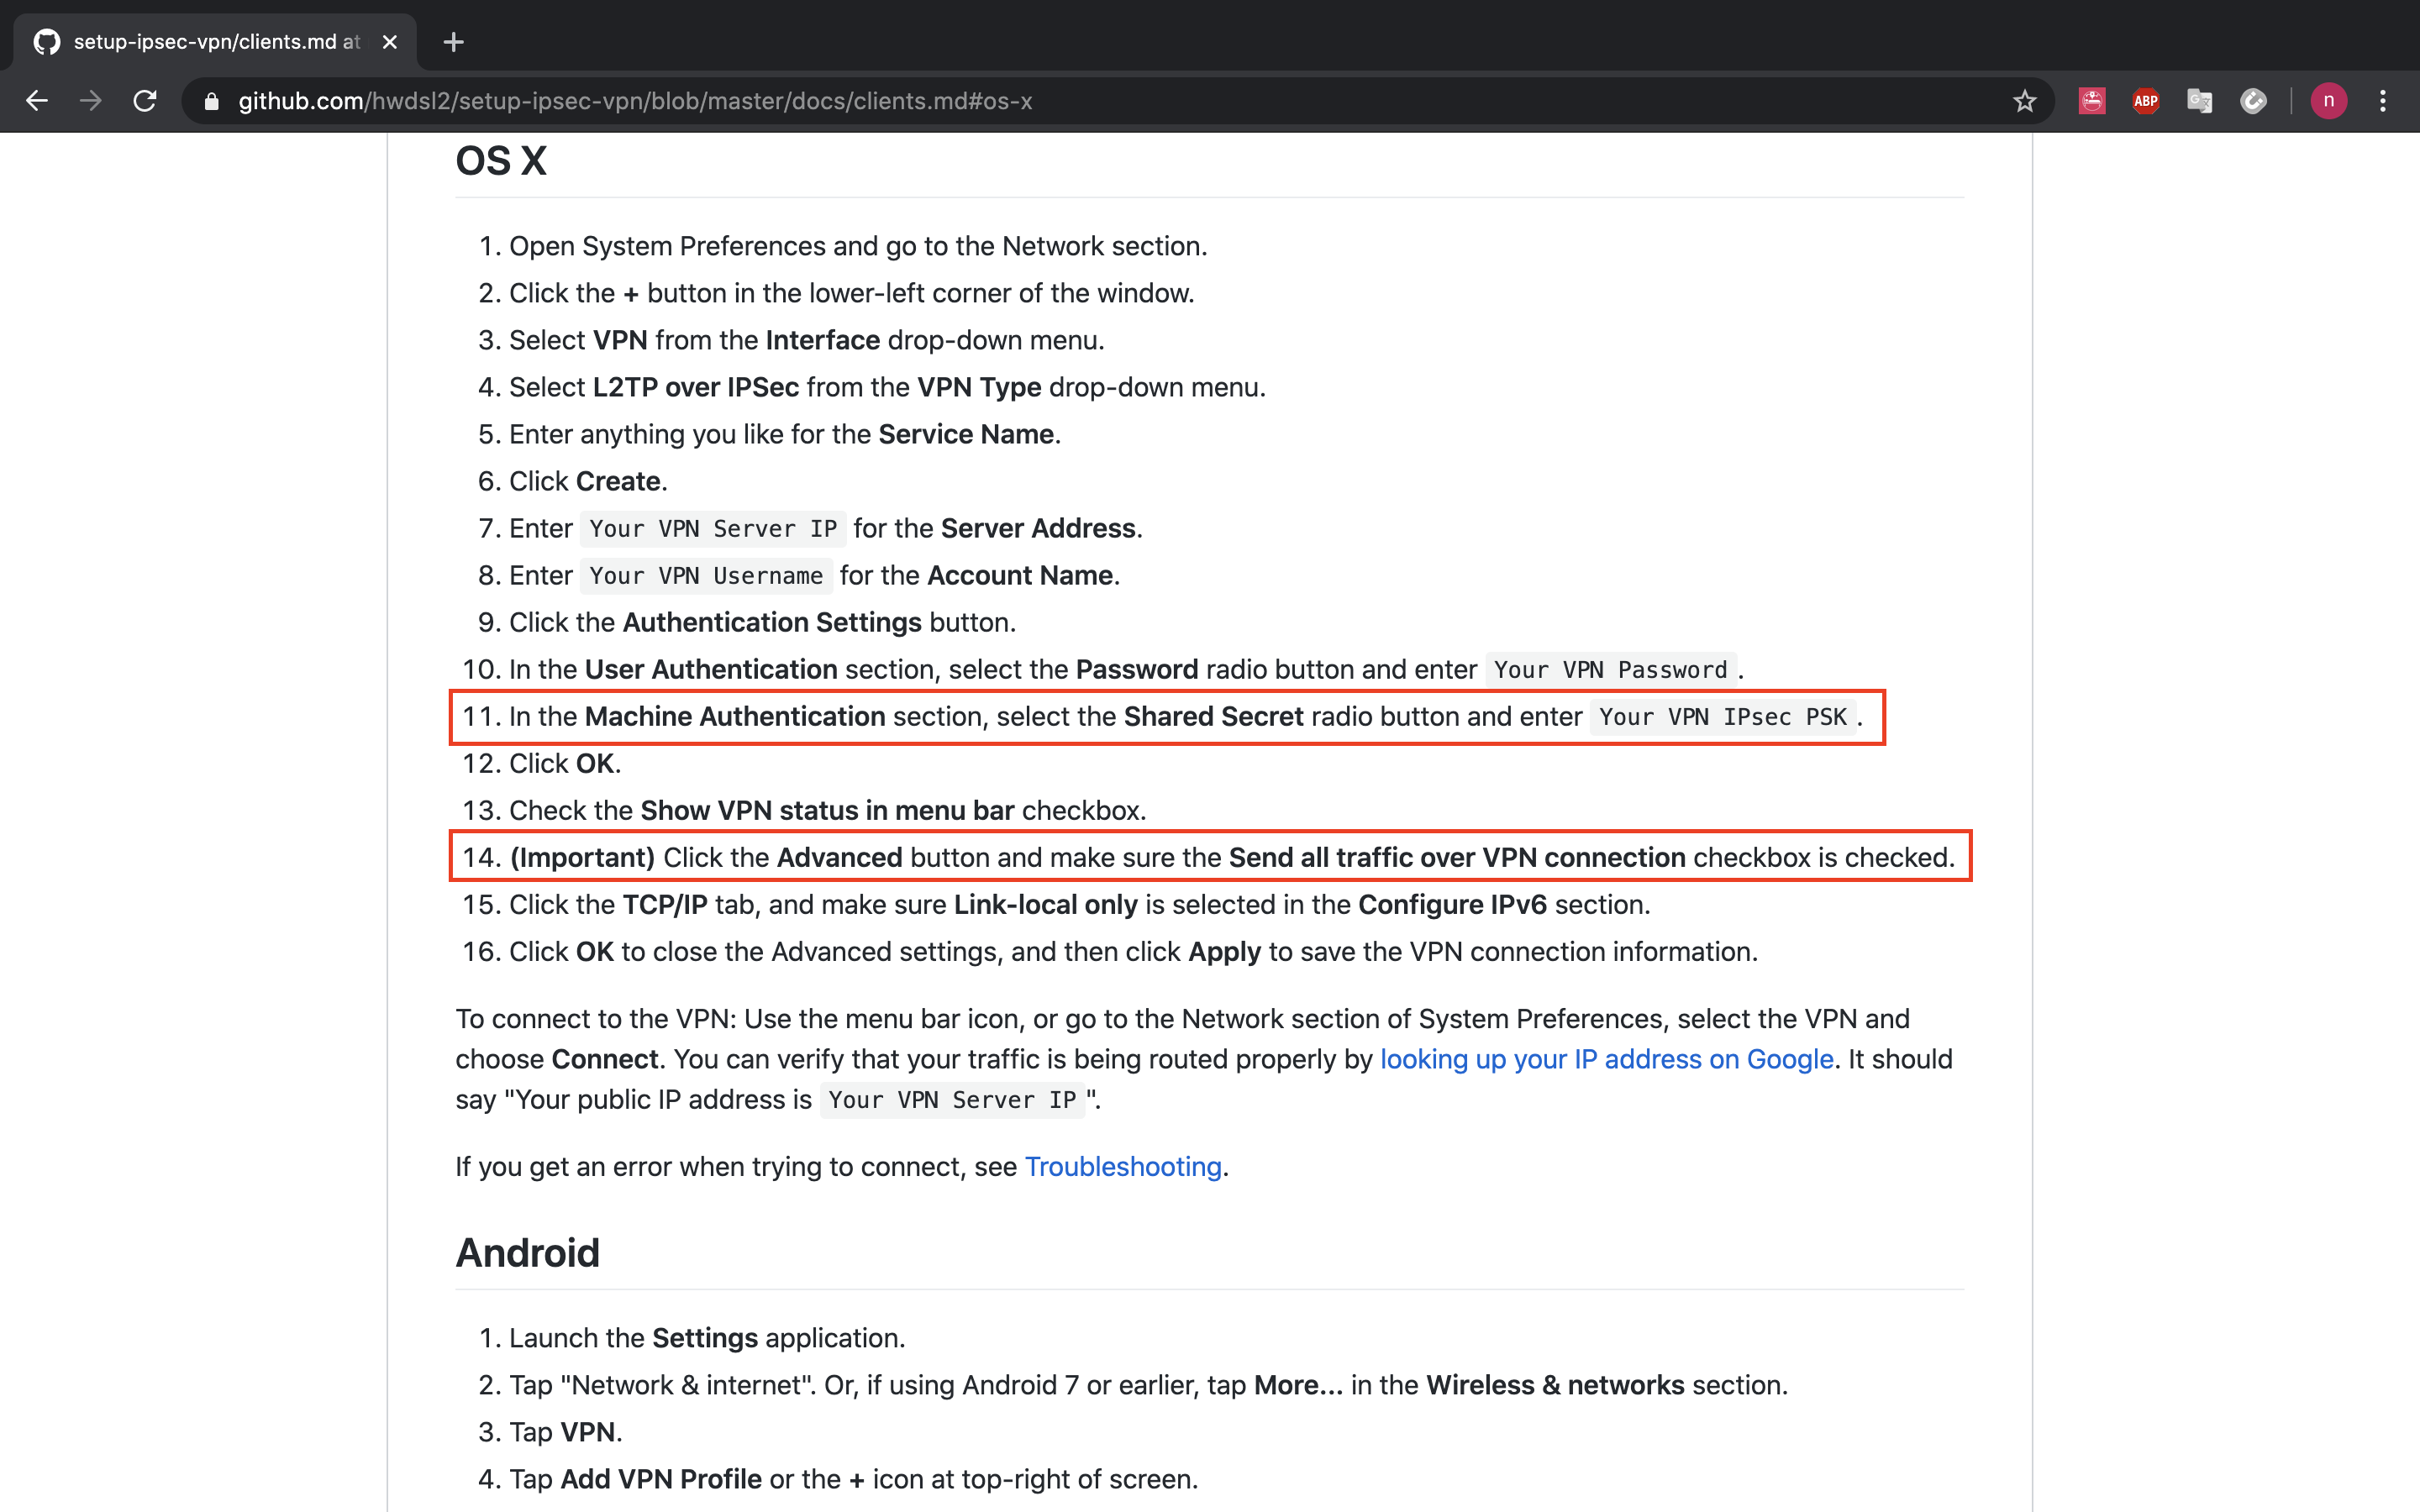Open the 'n' profile avatar
This screenshot has height=1512, width=2420.
(2329, 101)
